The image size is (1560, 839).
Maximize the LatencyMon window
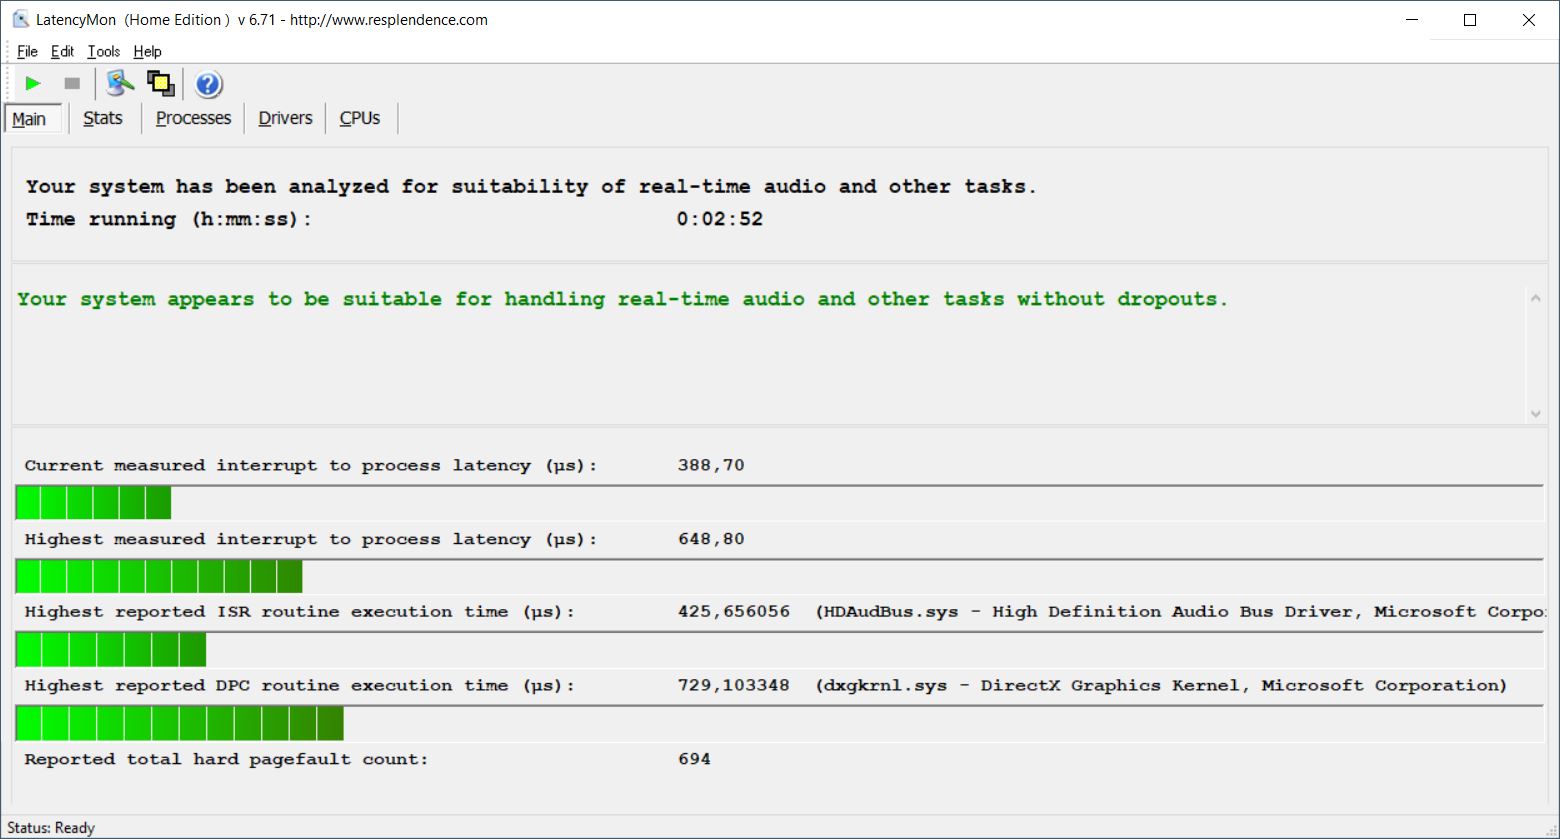click(x=1470, y=20)
